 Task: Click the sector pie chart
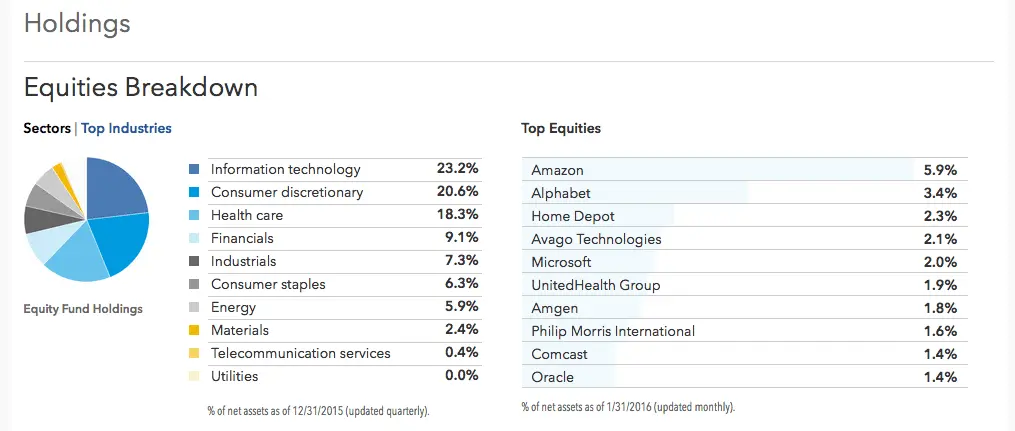tap(86, 220)
